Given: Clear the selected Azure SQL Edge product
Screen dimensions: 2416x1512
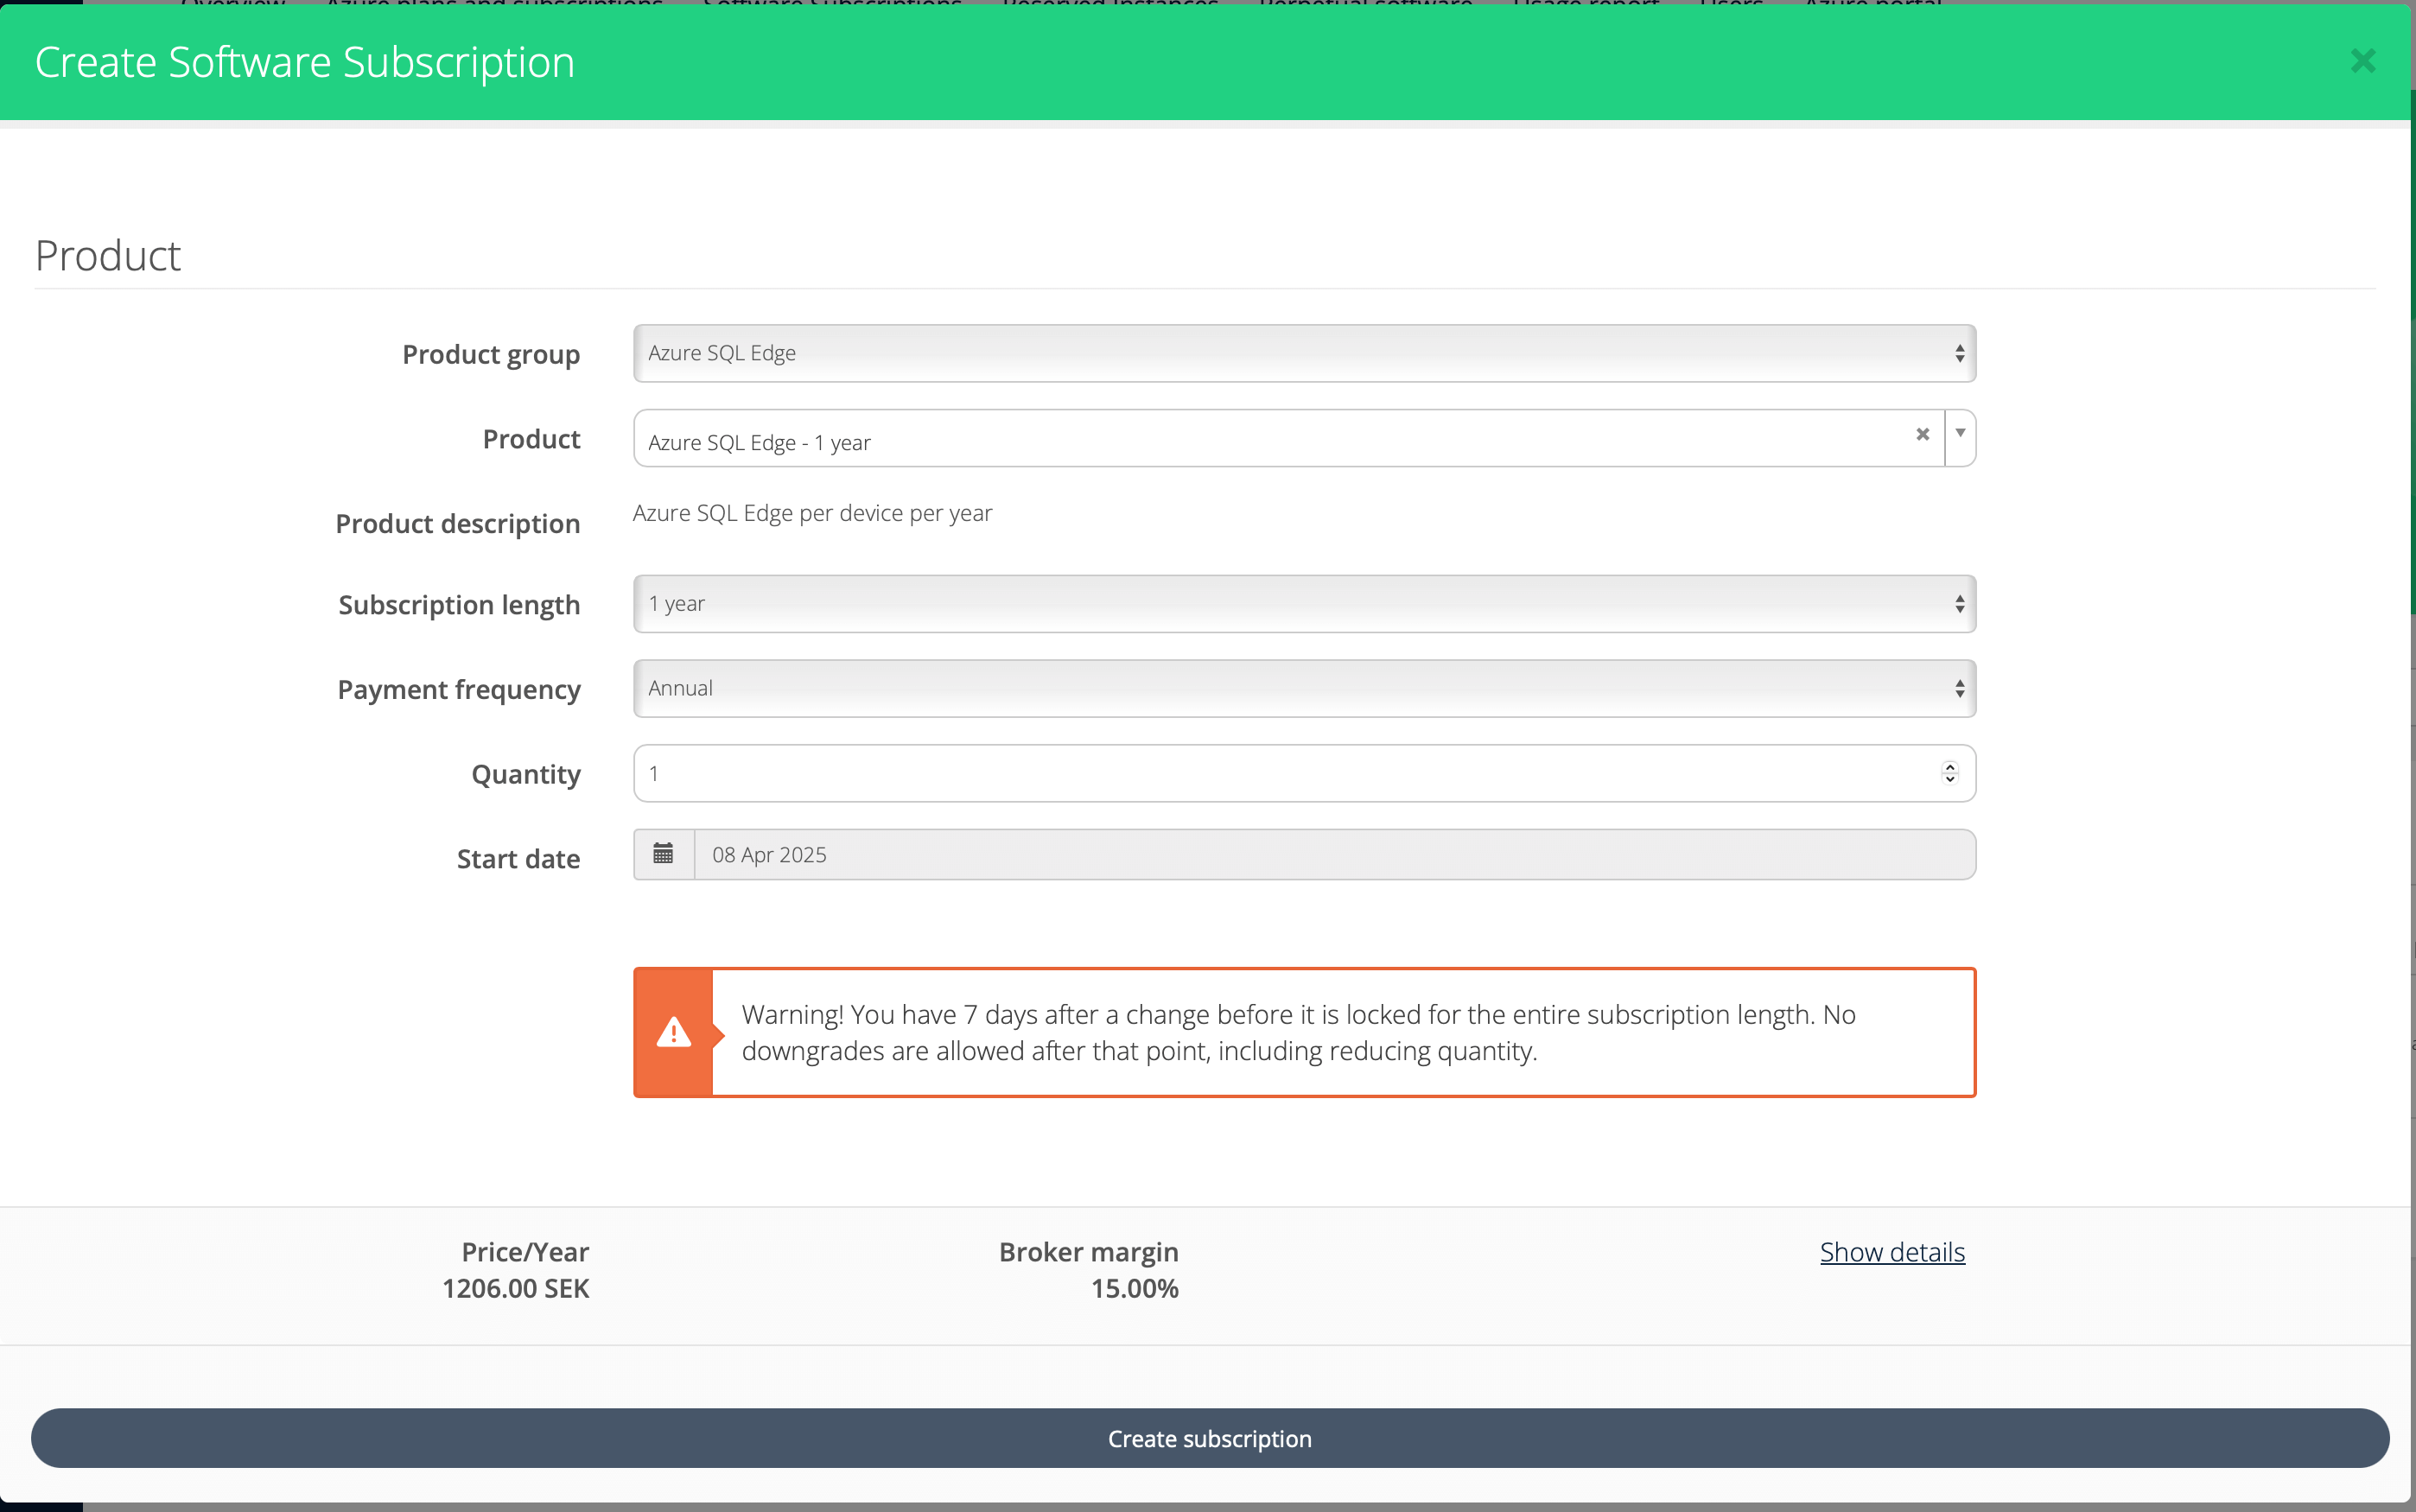Looking at the screenshot, I should 1922,434.
